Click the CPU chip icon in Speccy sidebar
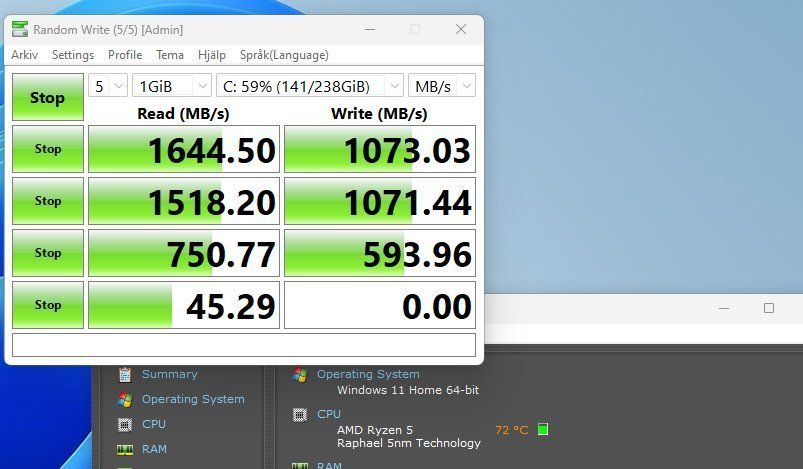The image size is (803, 469). click(x=124, y=424)
